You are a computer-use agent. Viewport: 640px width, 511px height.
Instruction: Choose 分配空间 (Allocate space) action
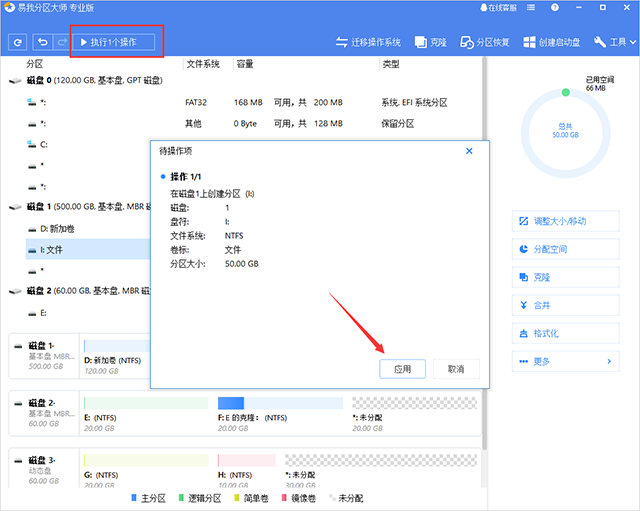point(565,248)
